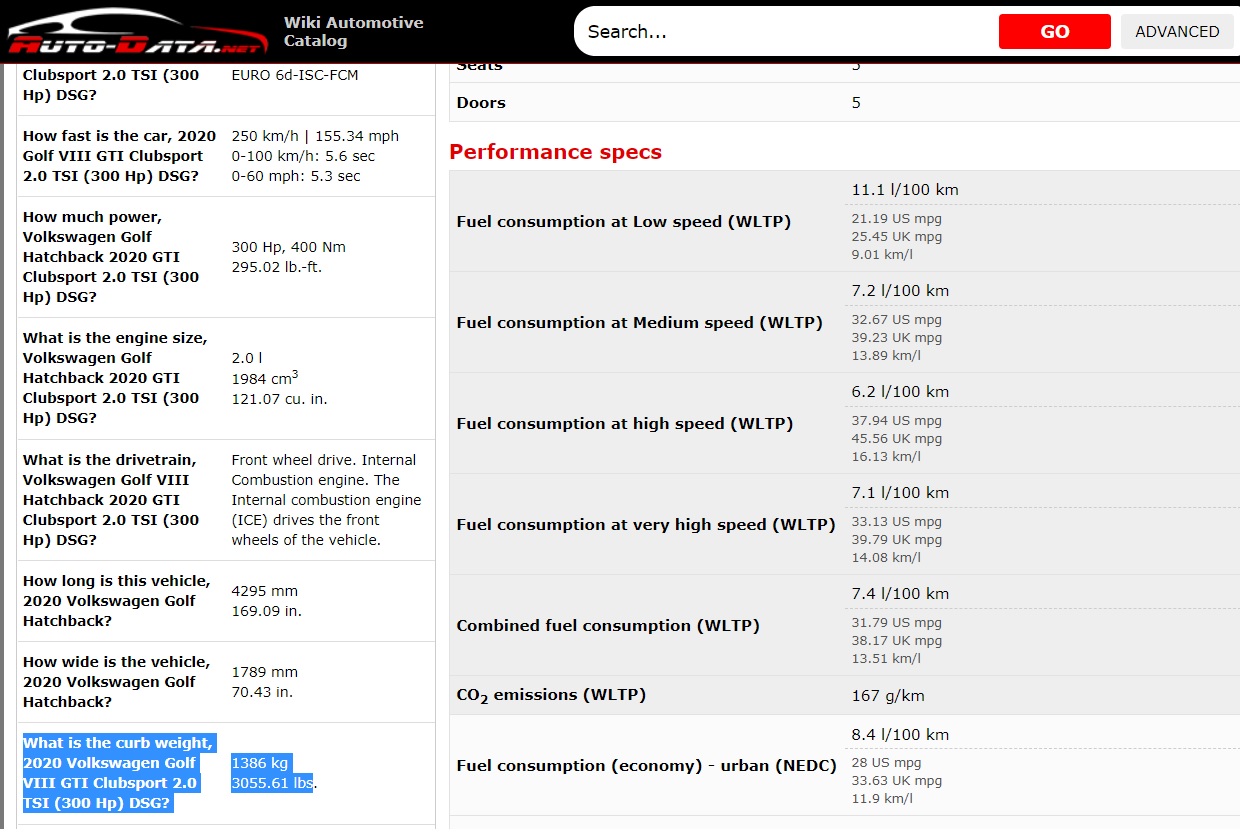Click the Doors row label
Viewport: 1240px width, 836px height.
(481, 103)
